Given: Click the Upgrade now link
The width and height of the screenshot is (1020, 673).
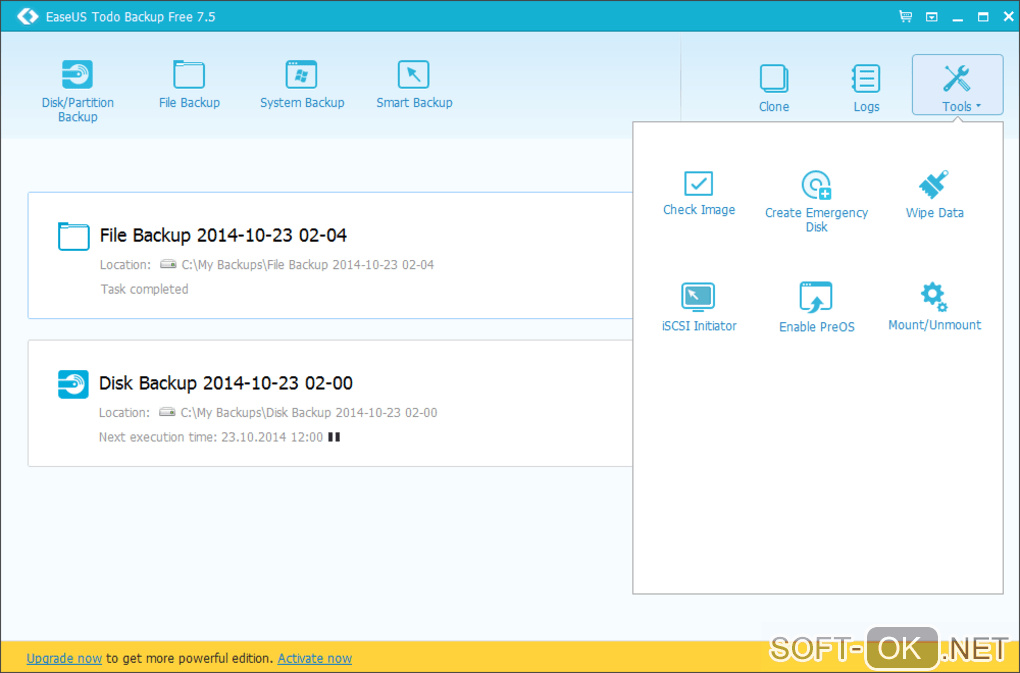Looking at the screenshot, I should 64,658.
